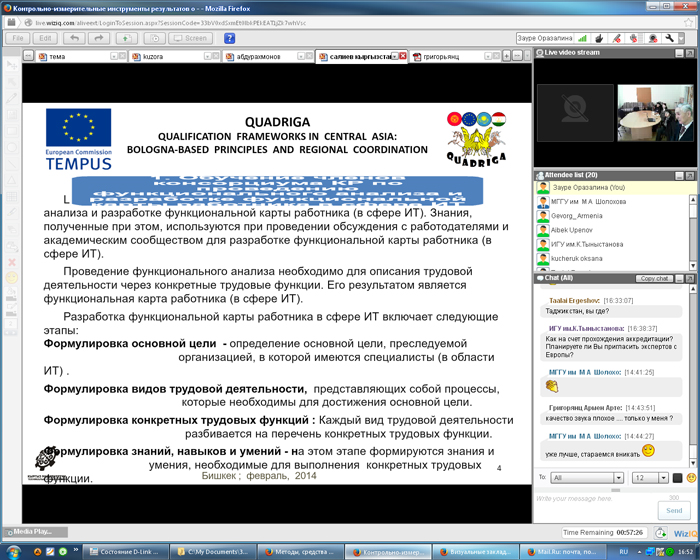This screenshot has width=700, height=560.
Task: Click the undo arrow button
Action: [x=74, y=38]
